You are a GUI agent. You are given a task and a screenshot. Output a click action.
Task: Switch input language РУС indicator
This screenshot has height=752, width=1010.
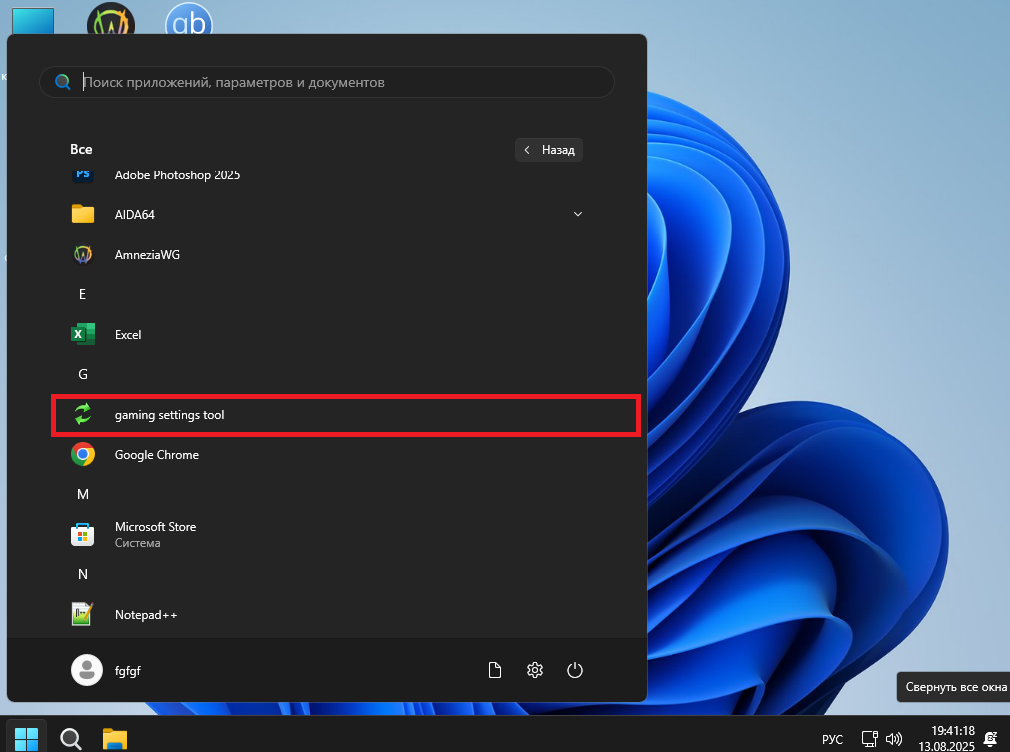click(832, 739)
